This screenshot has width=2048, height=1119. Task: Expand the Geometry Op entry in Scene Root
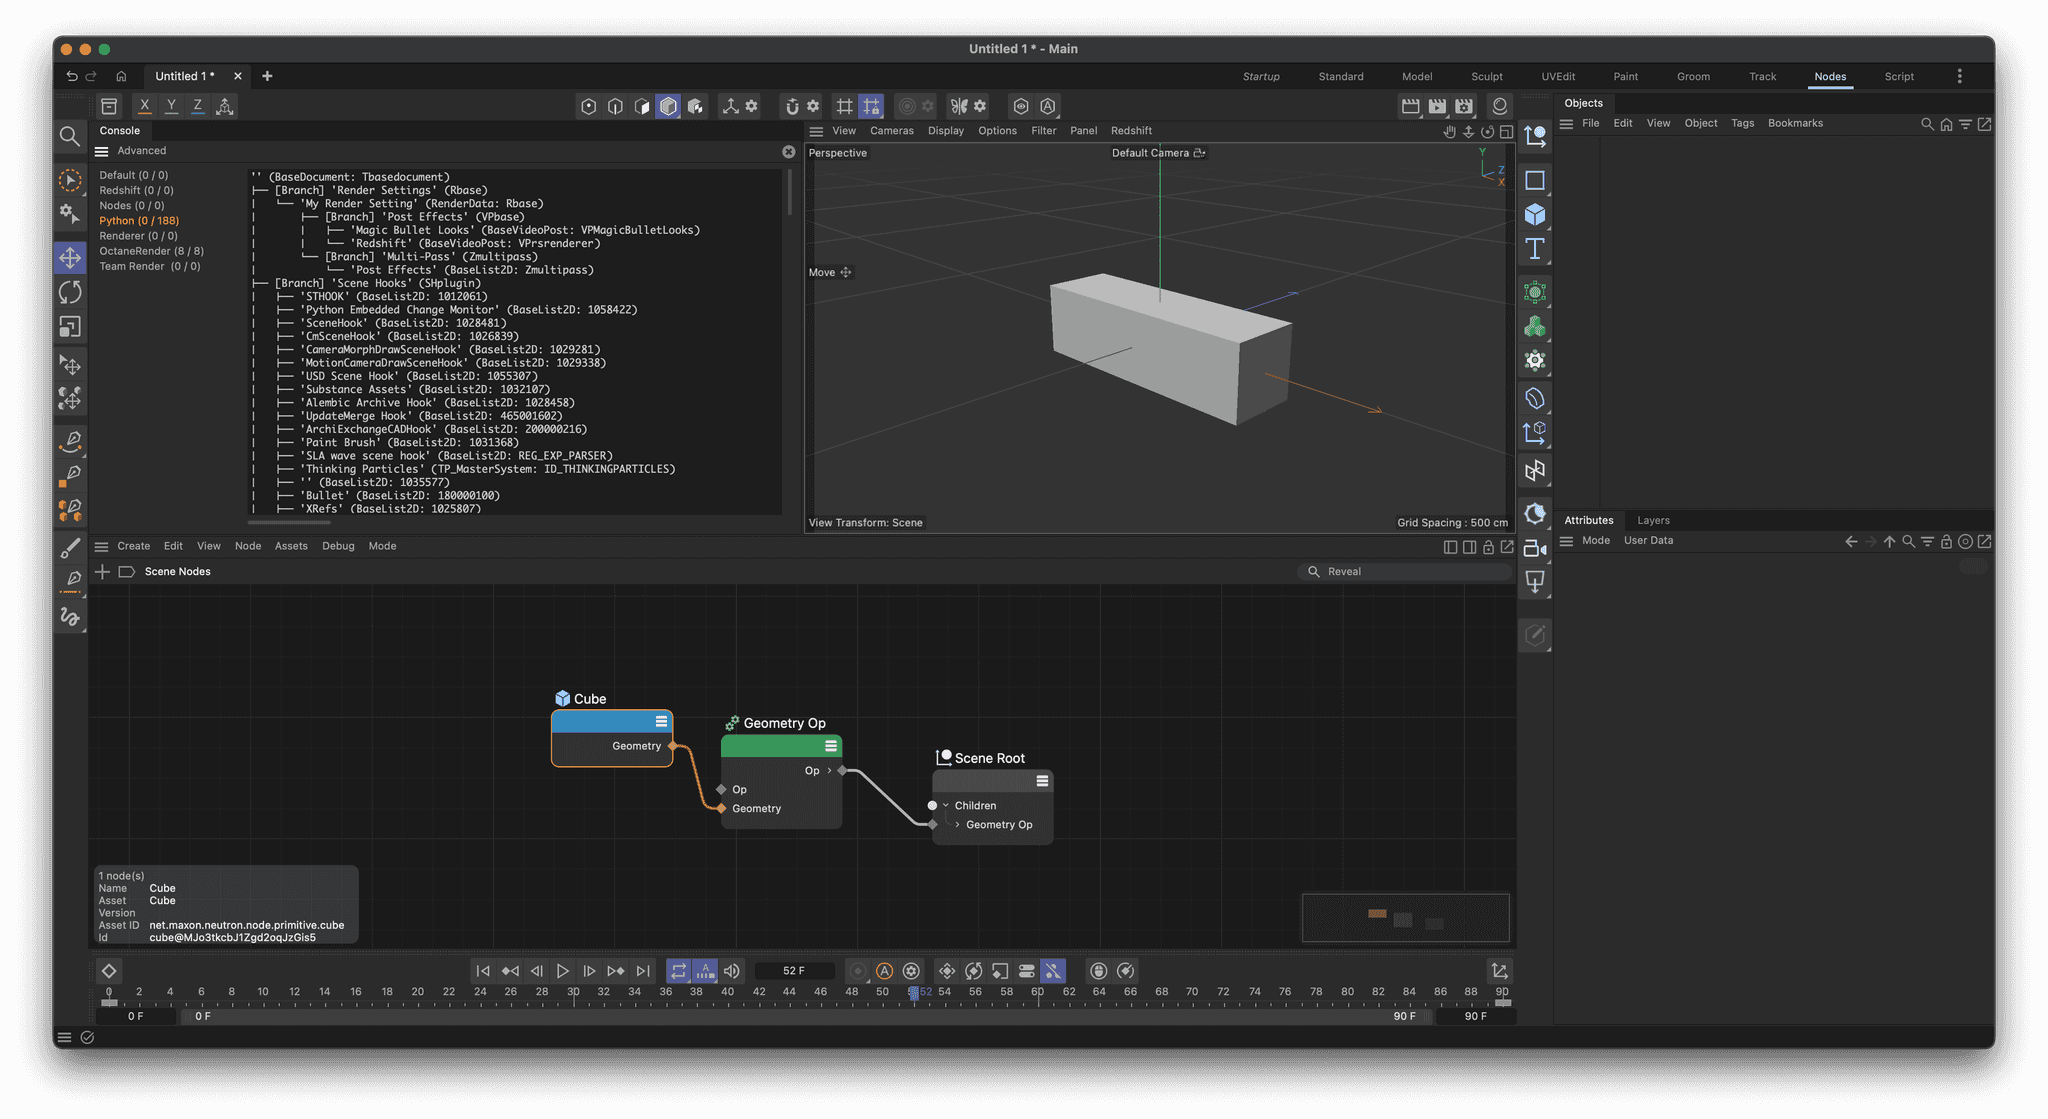[957, 825]
